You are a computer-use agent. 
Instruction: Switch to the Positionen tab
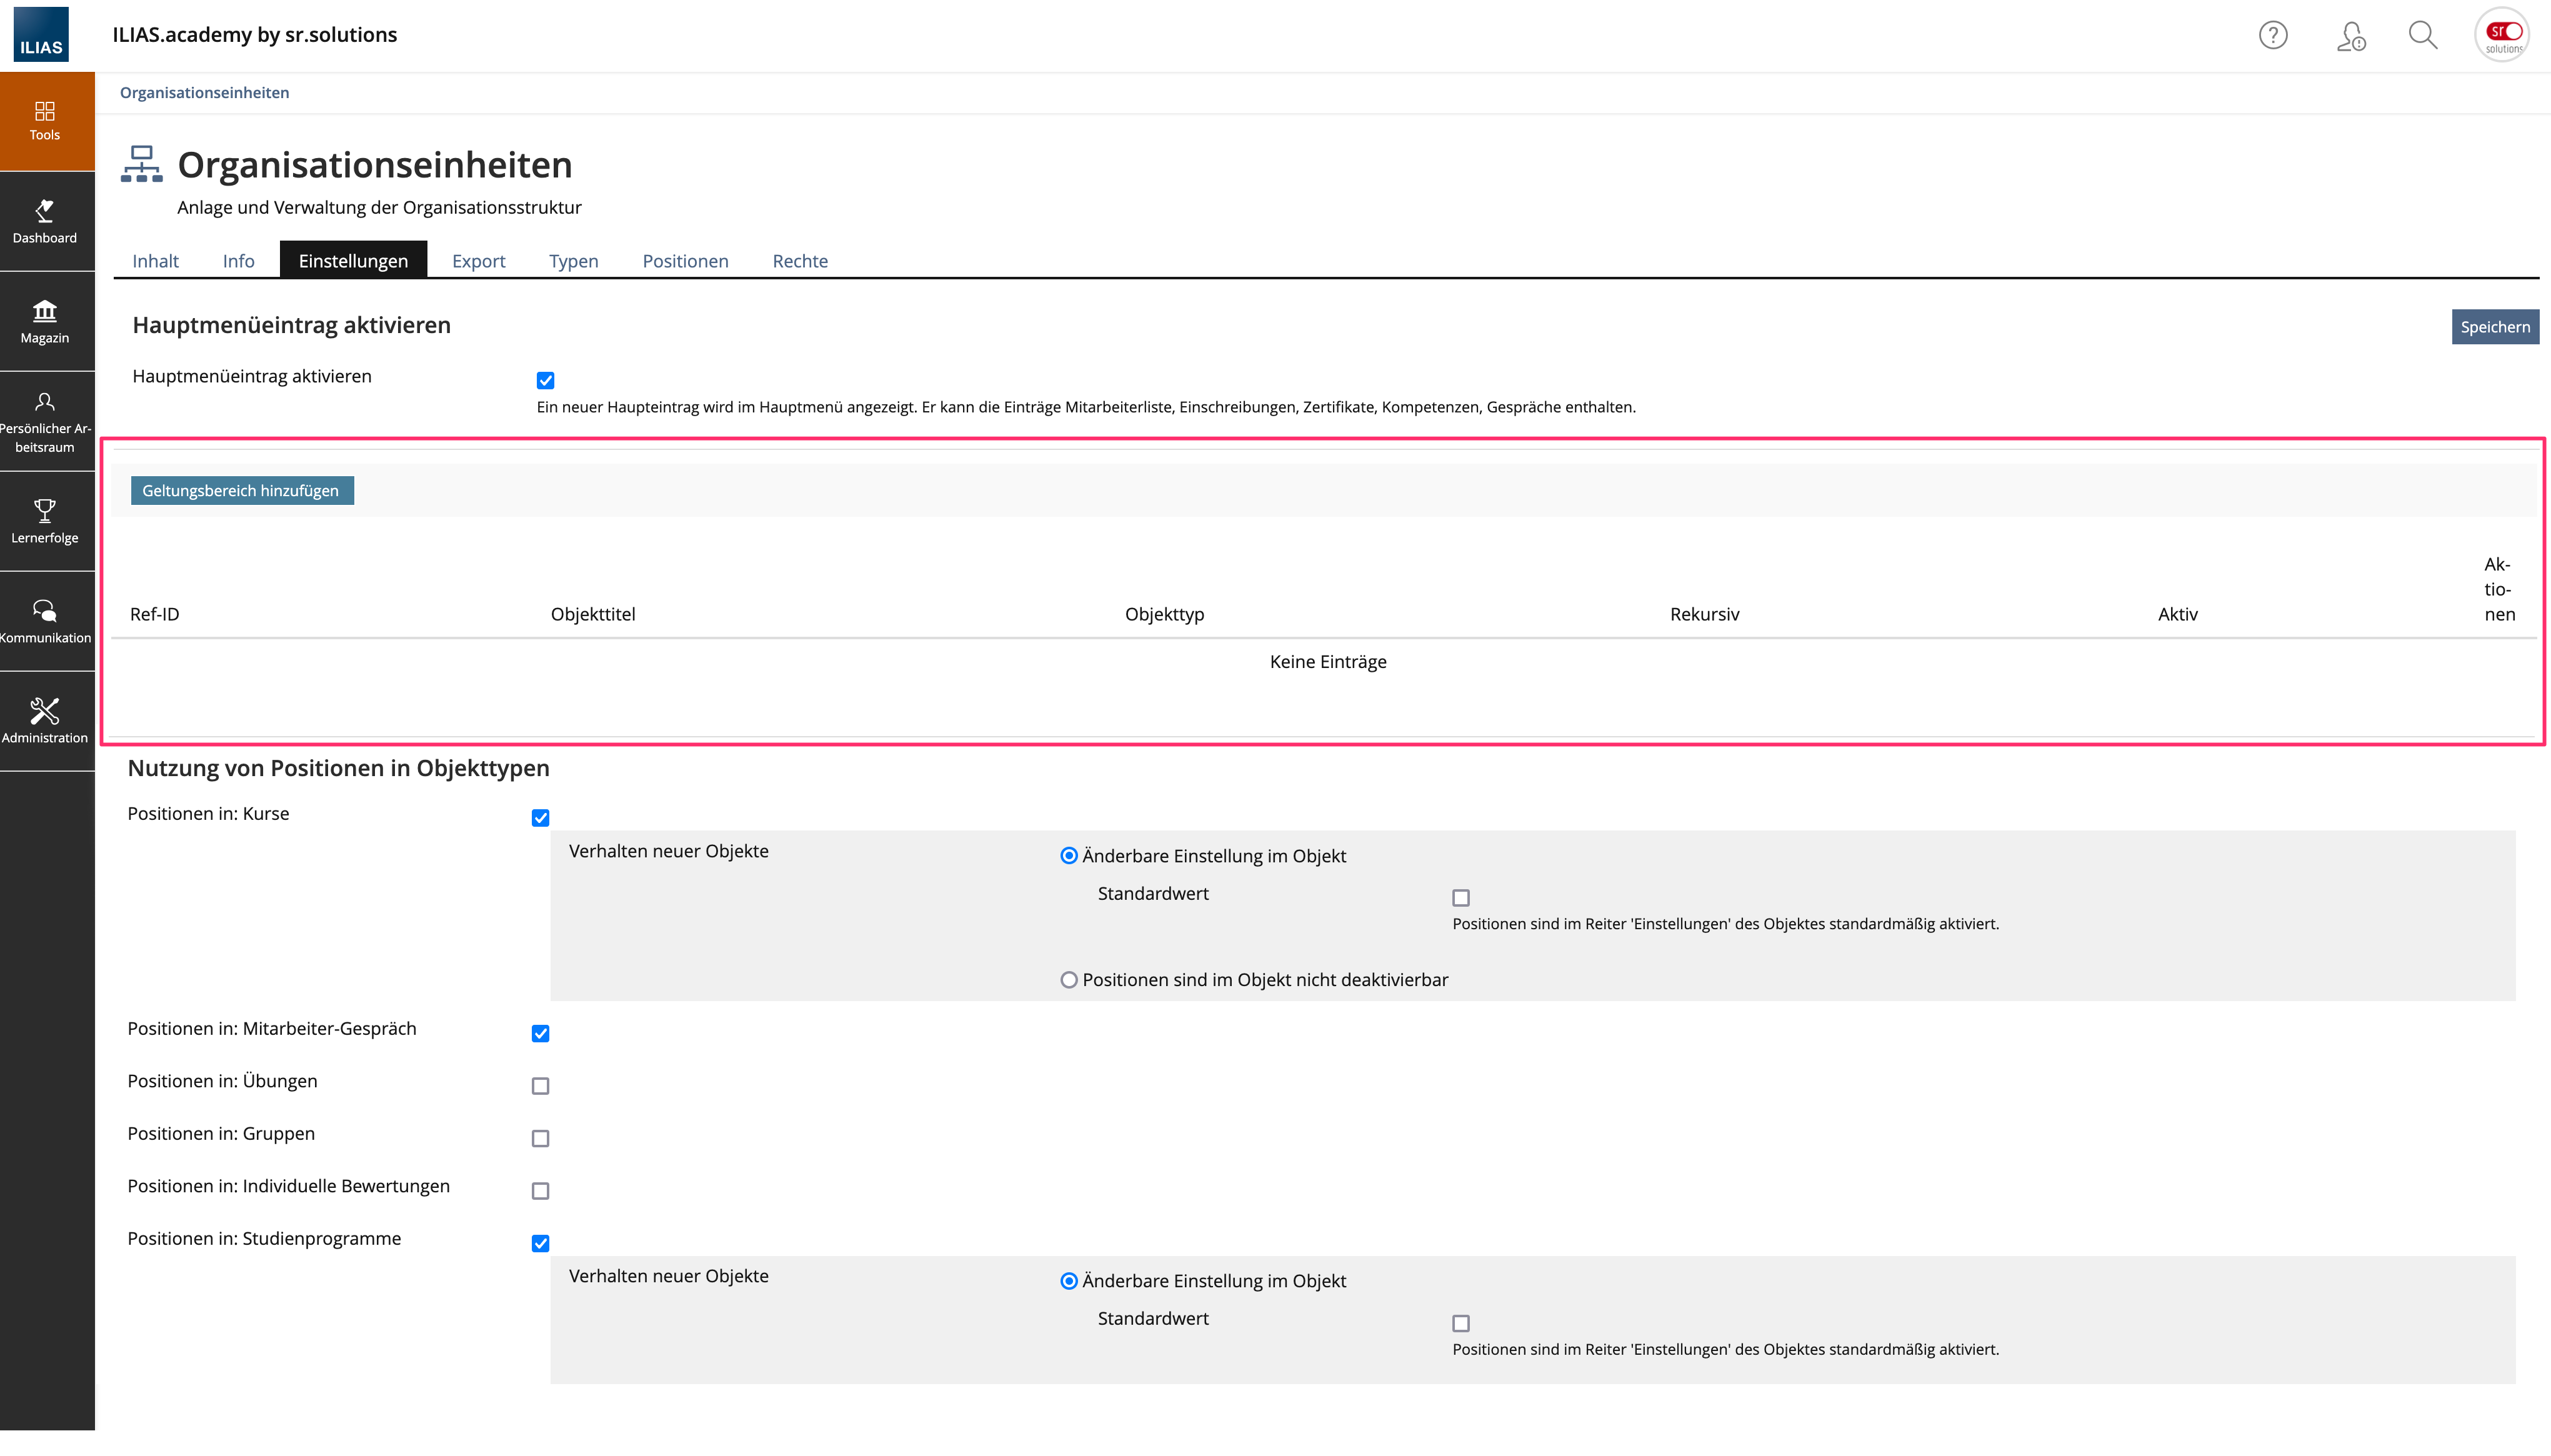coord(685,261)
